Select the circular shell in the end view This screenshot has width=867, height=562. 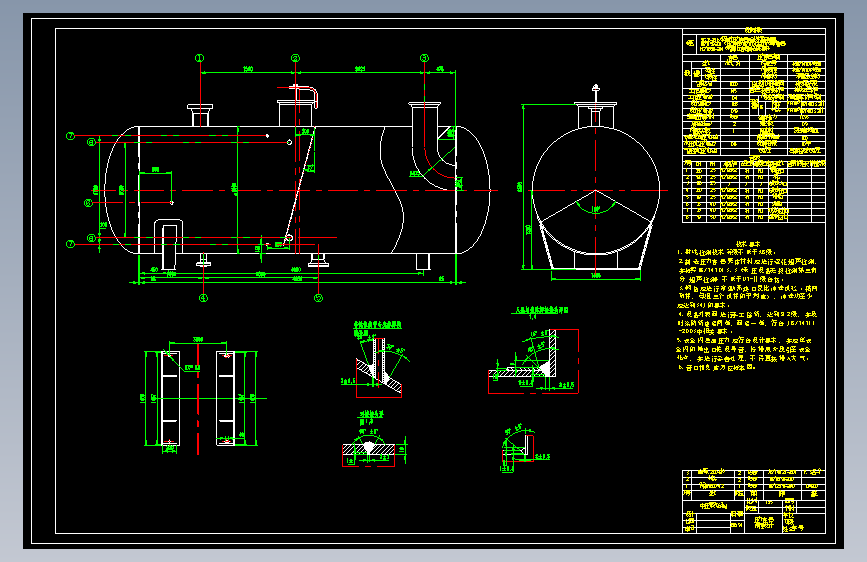point(596,190)
